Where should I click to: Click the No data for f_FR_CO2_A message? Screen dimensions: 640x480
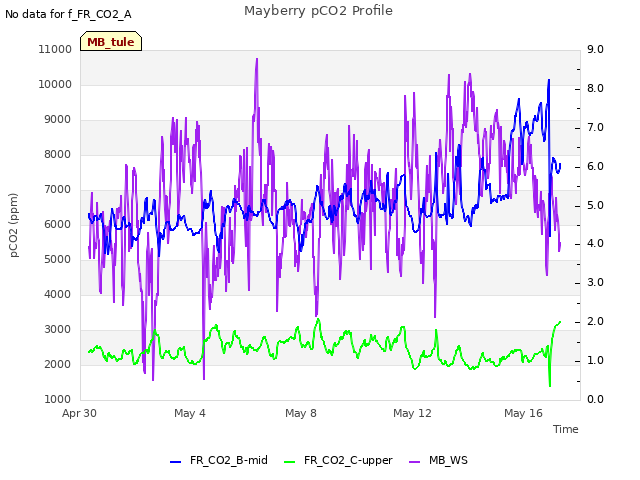(x=68, y=14)
